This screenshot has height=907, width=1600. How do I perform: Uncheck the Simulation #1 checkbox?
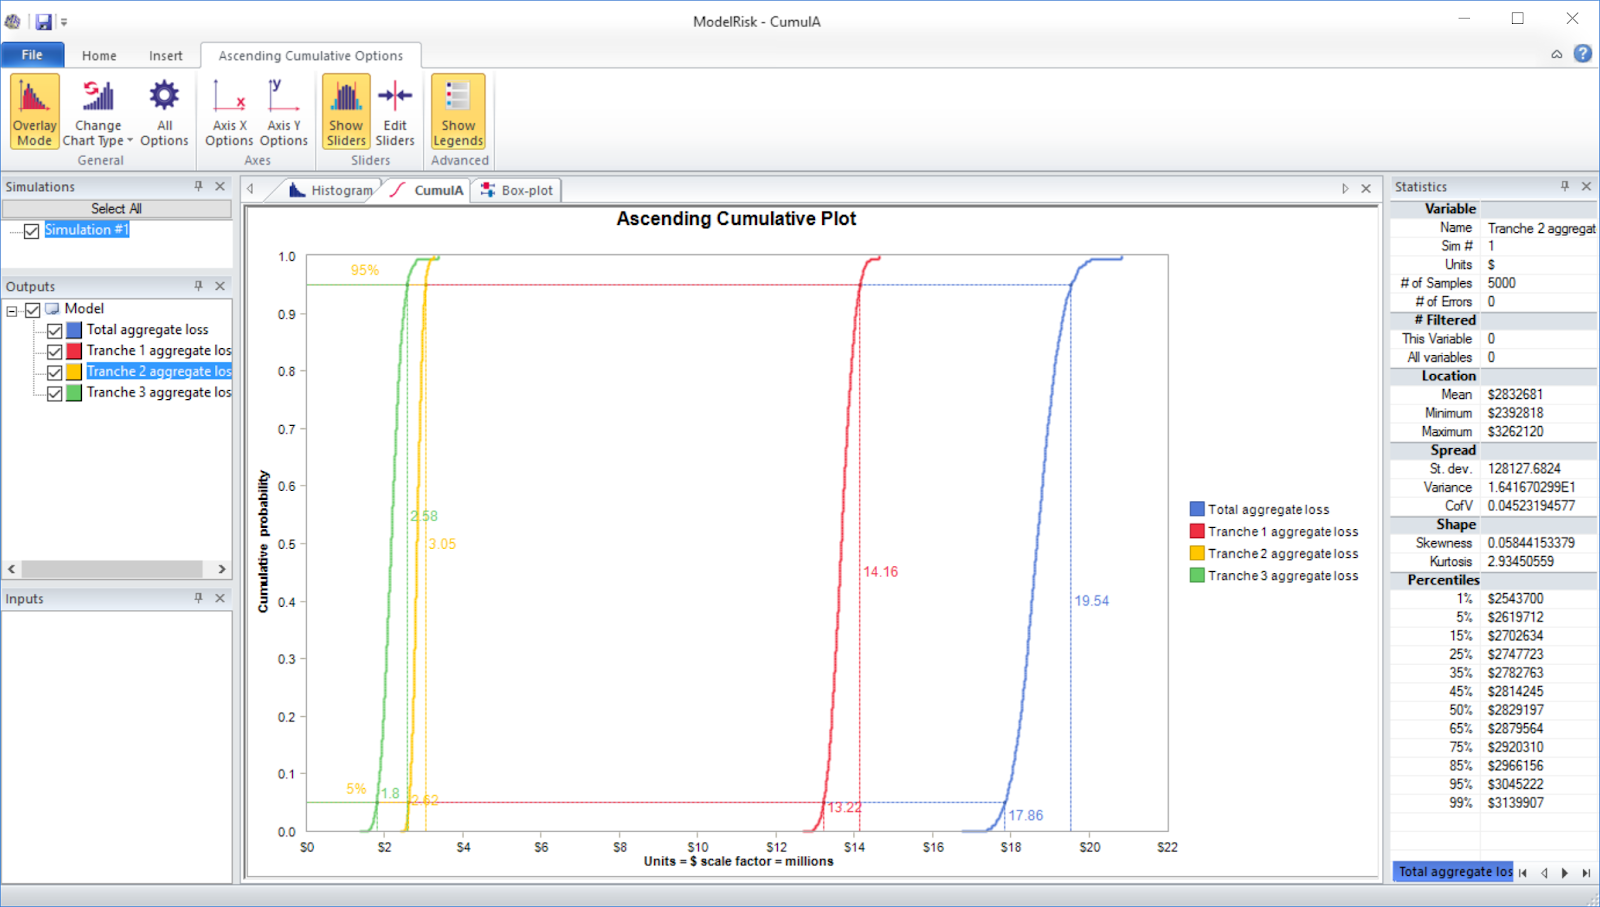pos(31,231)
